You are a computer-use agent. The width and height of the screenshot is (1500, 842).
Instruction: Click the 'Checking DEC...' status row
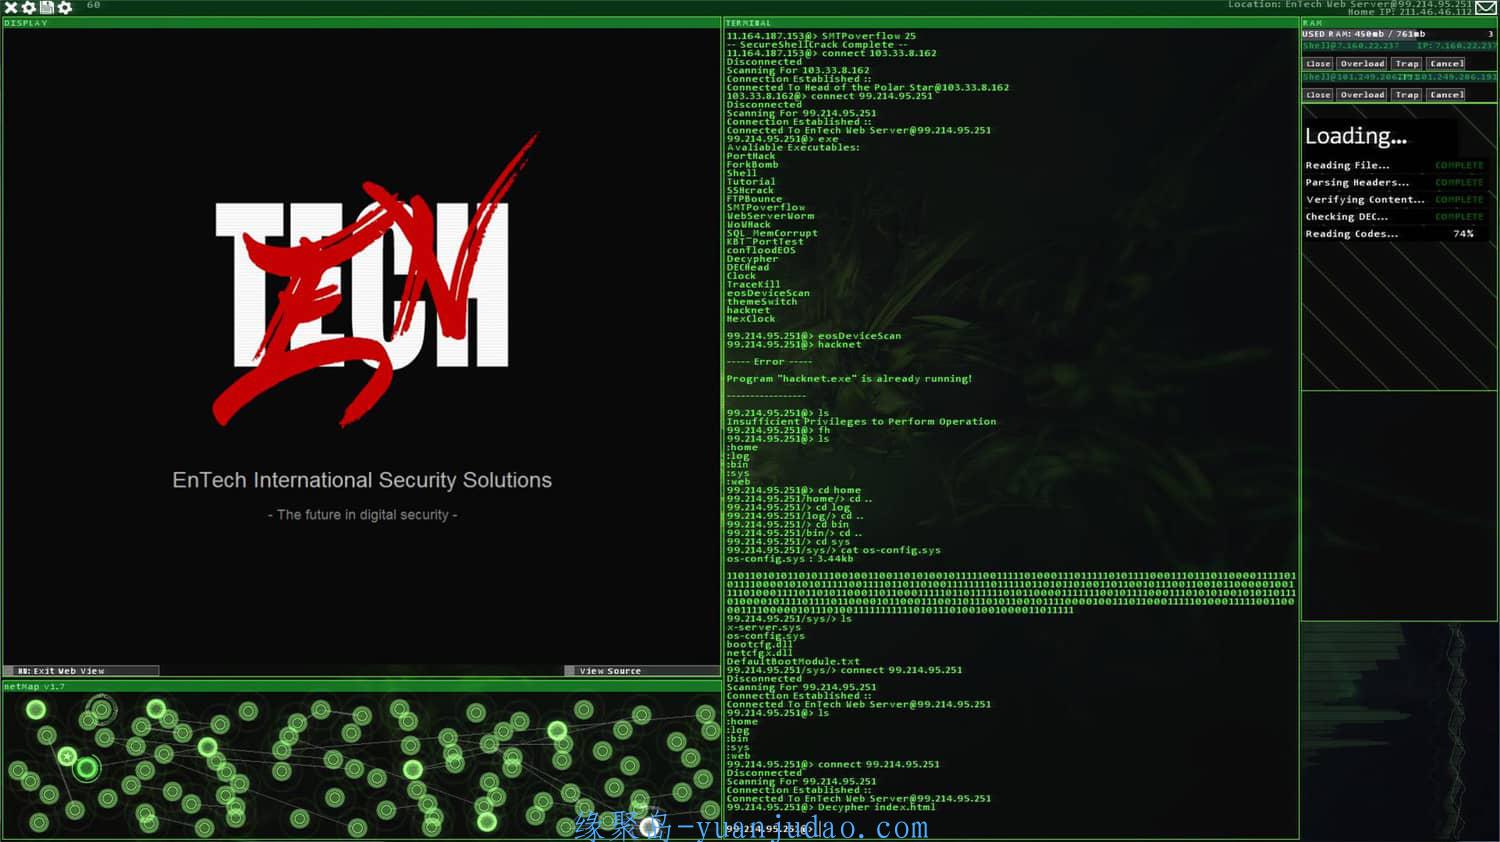pos(1394,217)
